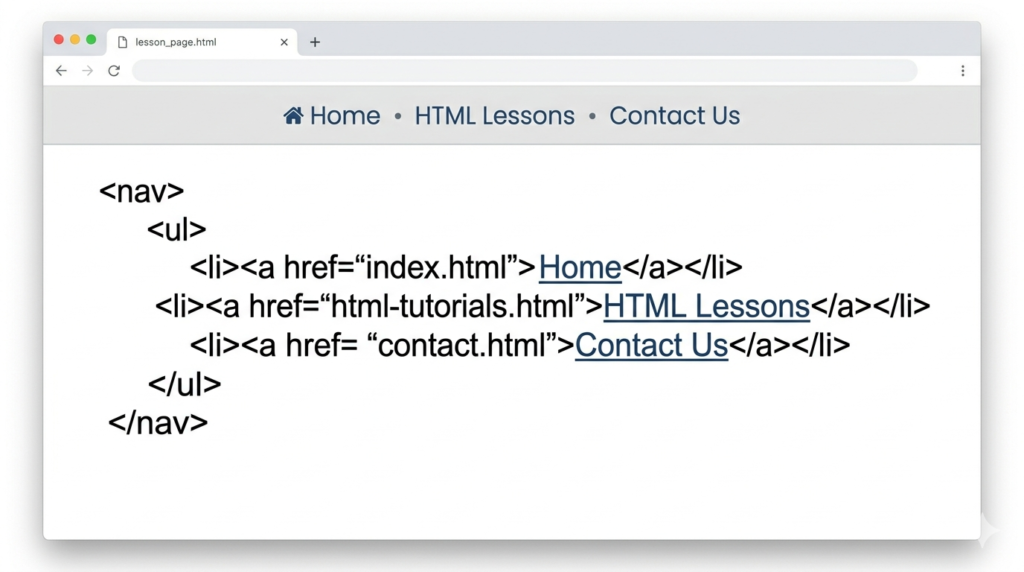Close the lesson_page.html tab
The width and height of the screenshot is (1024, 572).
[x=284, y=42]
